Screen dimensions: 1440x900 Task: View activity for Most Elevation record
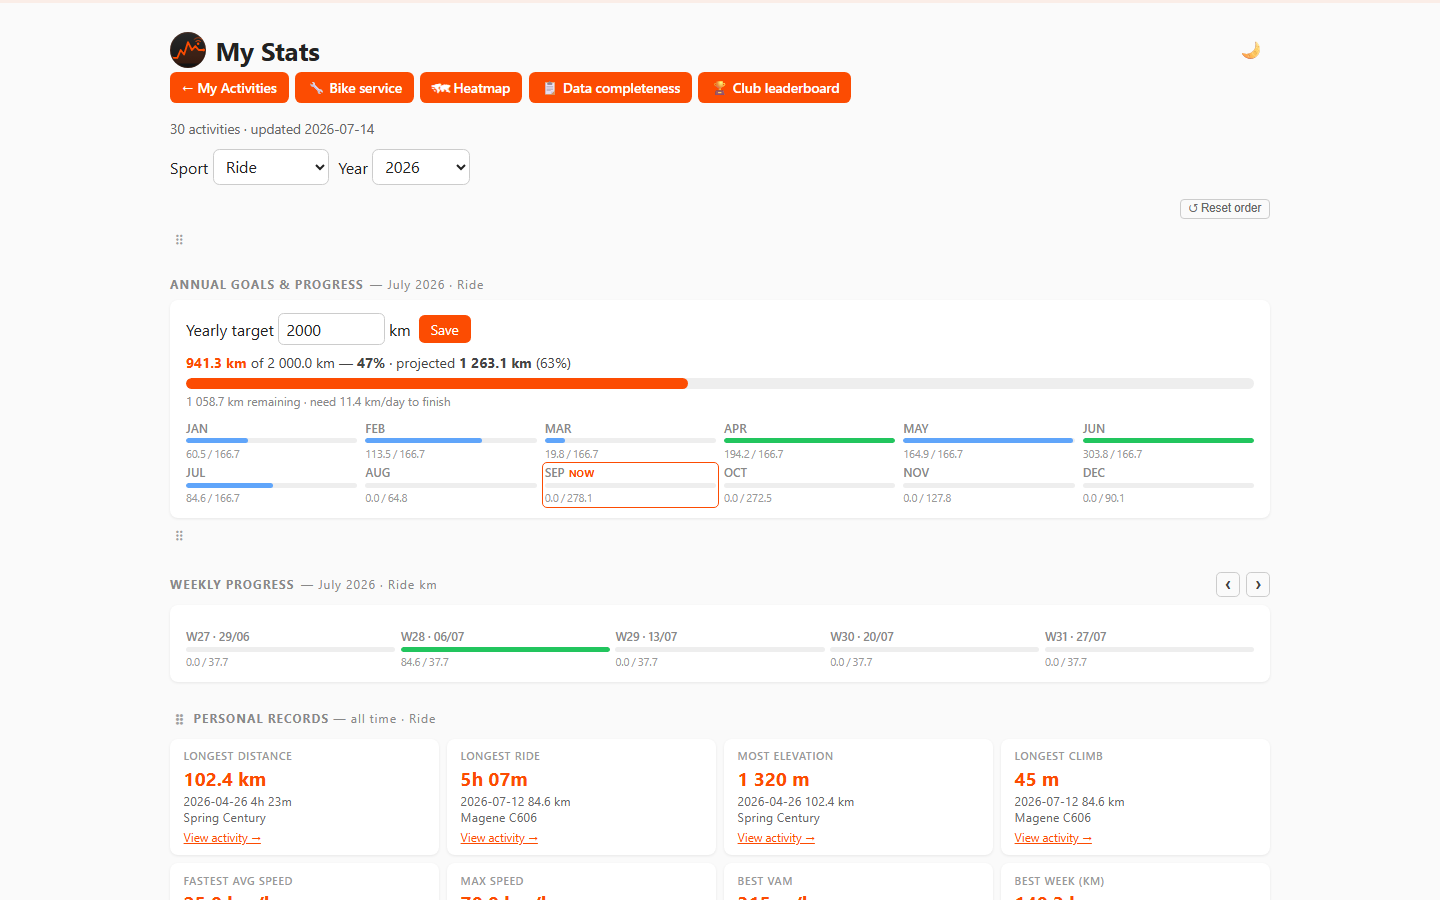coord(776,838)
